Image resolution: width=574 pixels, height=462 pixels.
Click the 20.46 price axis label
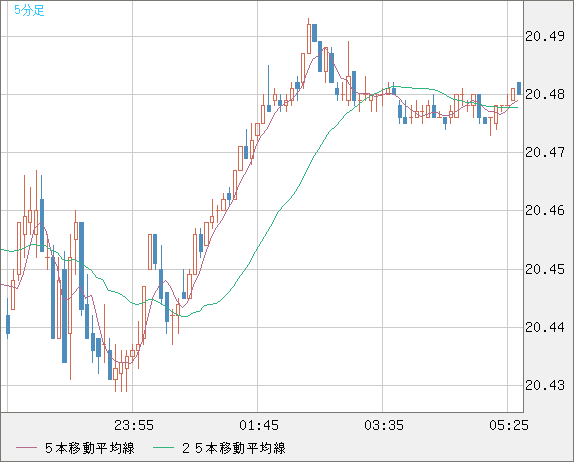545,210
